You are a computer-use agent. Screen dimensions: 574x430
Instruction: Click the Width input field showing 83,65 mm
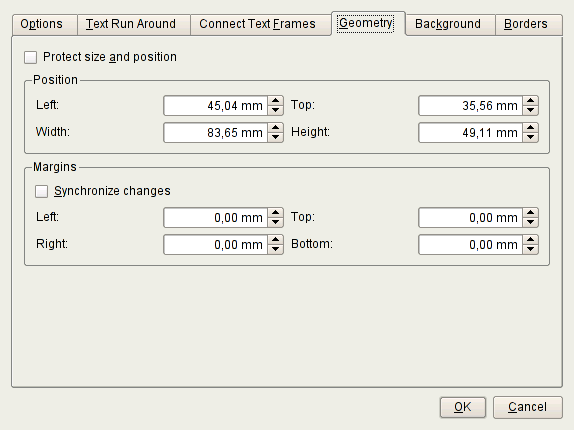[216, 132]
